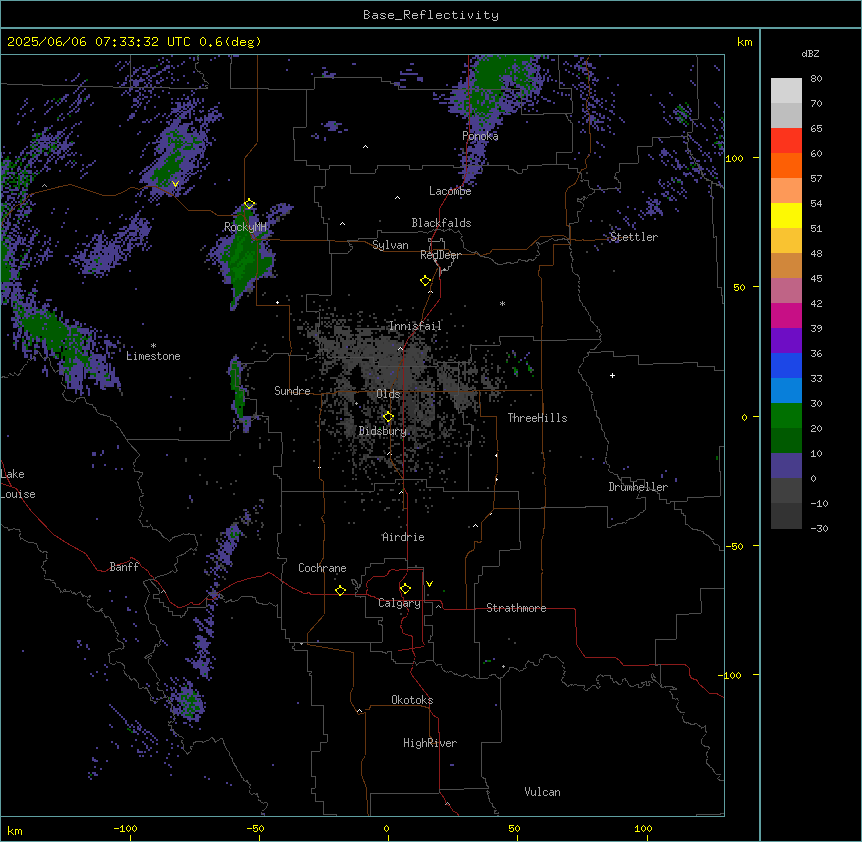The height and width of the screenshot is (842, 862).
Task: Click the yellow diamond marker above RockyMH
Action: click(250, 204)
